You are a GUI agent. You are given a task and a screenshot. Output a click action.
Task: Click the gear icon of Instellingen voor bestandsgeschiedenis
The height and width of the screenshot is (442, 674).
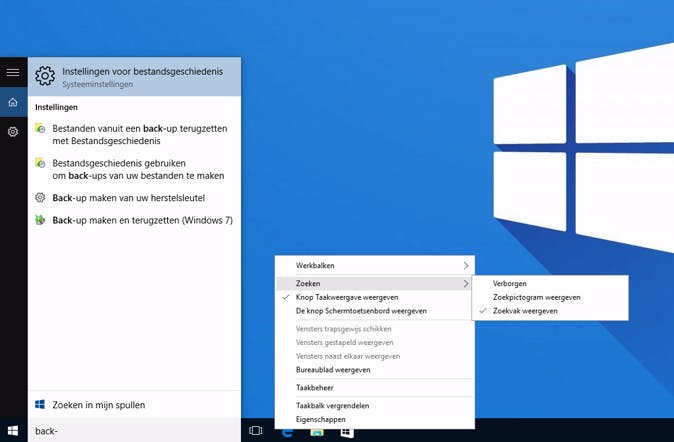click(x=45, y=76)
